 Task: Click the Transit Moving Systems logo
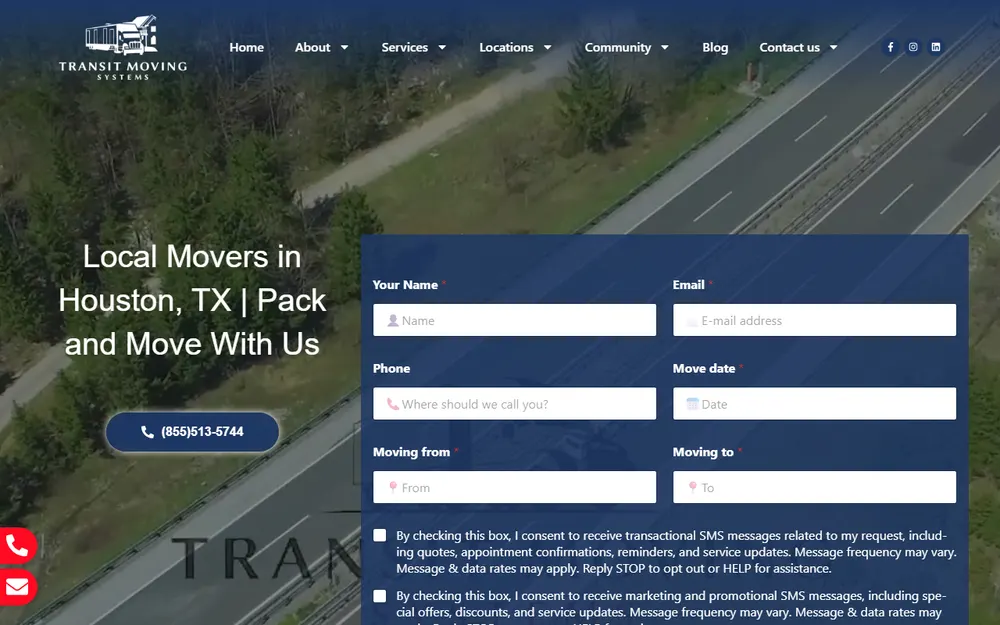(x=123, y=48)
